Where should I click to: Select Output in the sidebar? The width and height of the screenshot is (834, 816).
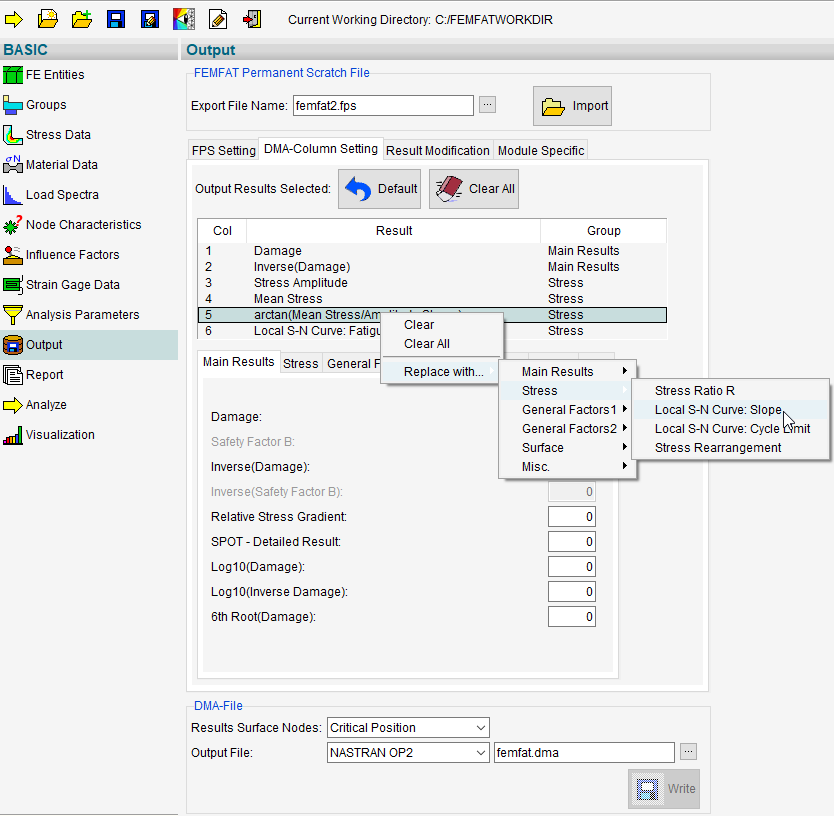pyautogui.click(x=89, y=345)
